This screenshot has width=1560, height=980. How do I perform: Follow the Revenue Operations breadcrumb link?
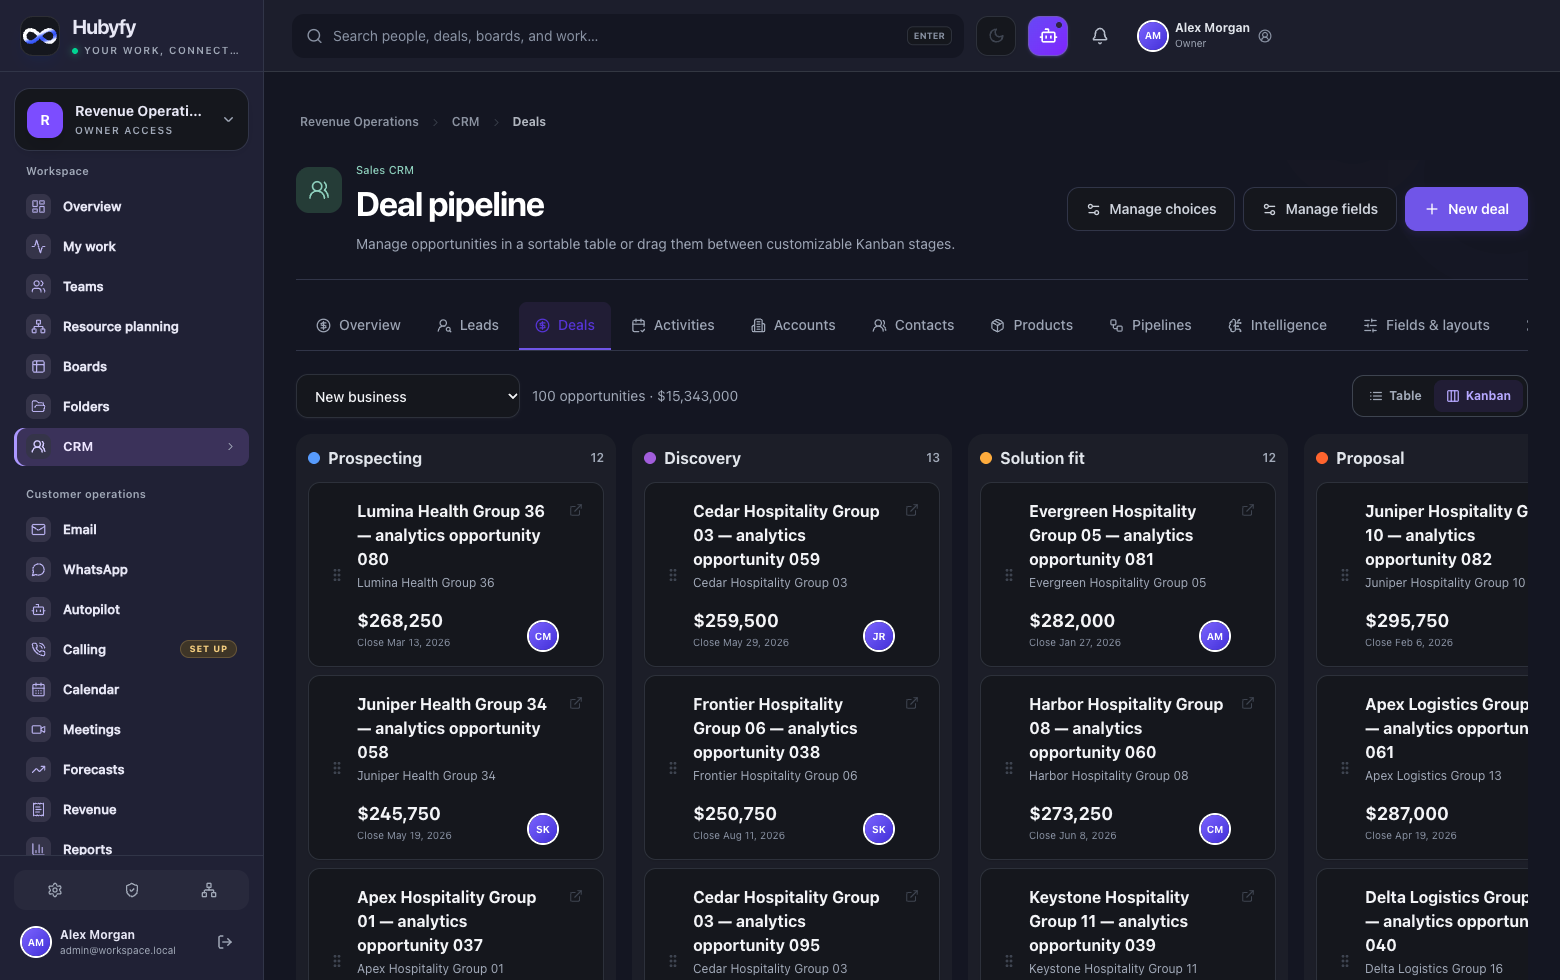[359, 122]
